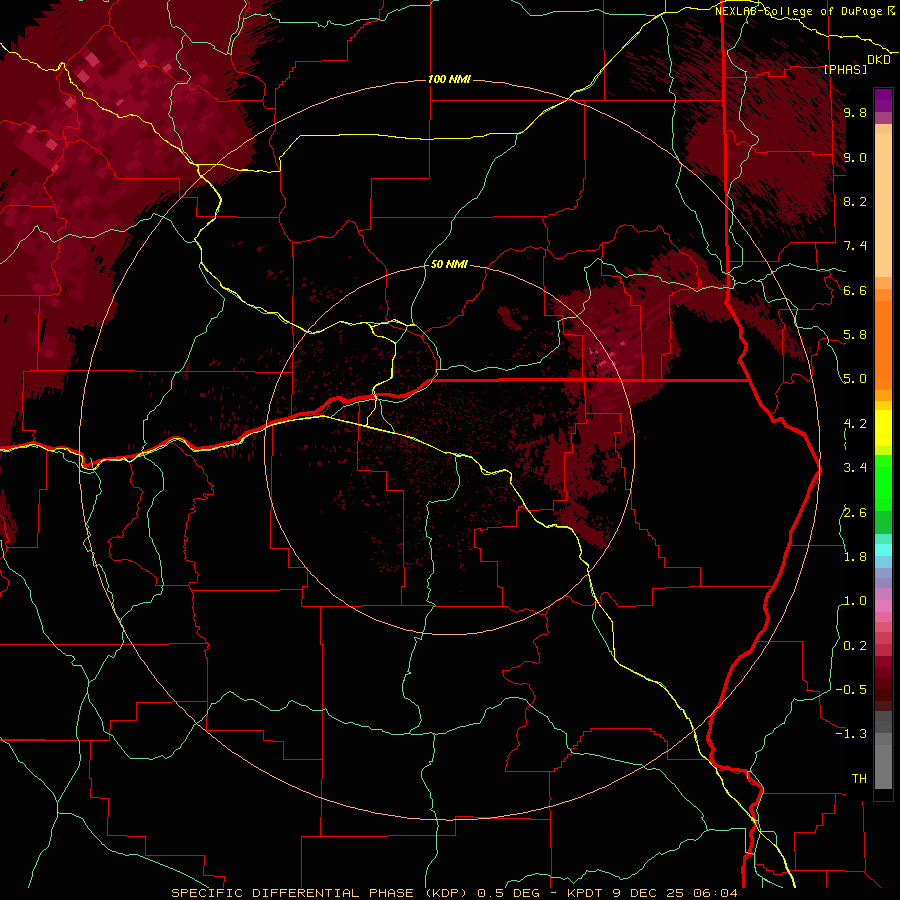Click the 8.2 color scale value

pyautogui.click(x=855, y=201)
